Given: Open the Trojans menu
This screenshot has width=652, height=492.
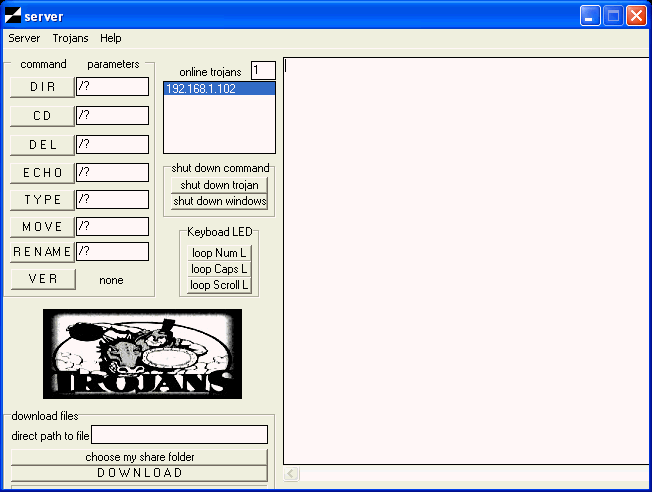Looking at the screenshot, I should point(70,38).
